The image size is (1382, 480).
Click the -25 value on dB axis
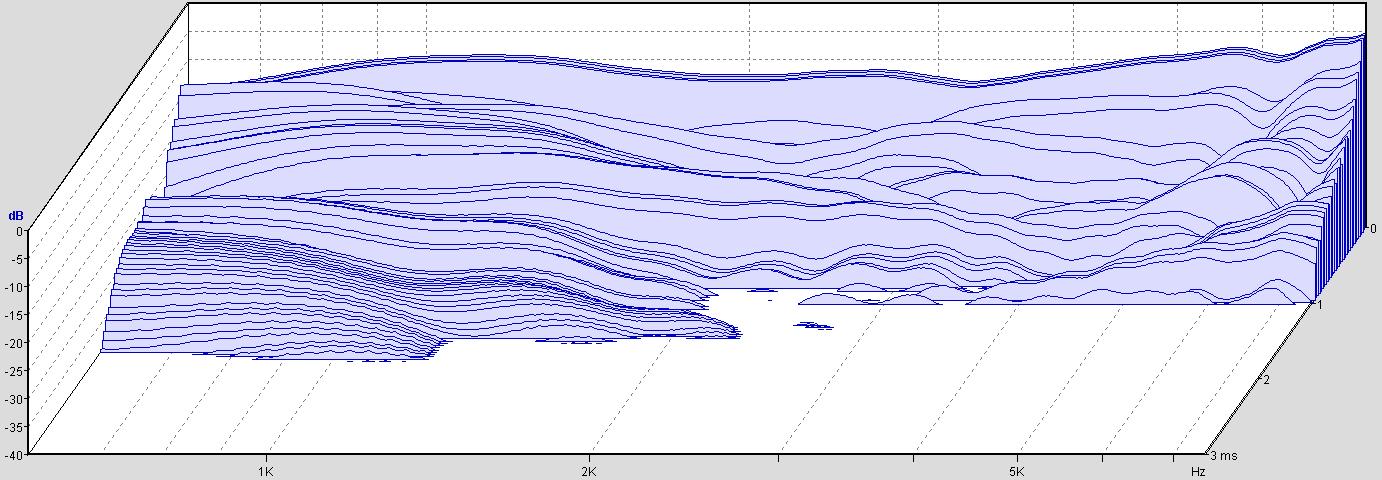click(13, 371)
